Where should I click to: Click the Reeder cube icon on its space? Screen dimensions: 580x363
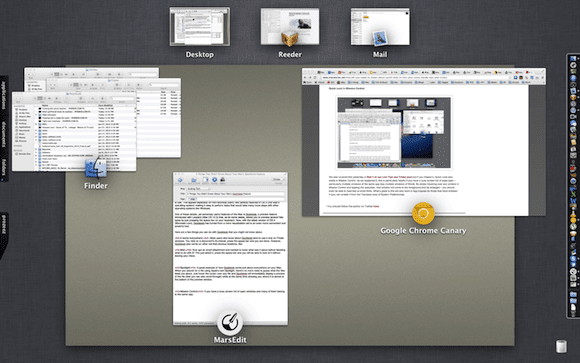290,39
